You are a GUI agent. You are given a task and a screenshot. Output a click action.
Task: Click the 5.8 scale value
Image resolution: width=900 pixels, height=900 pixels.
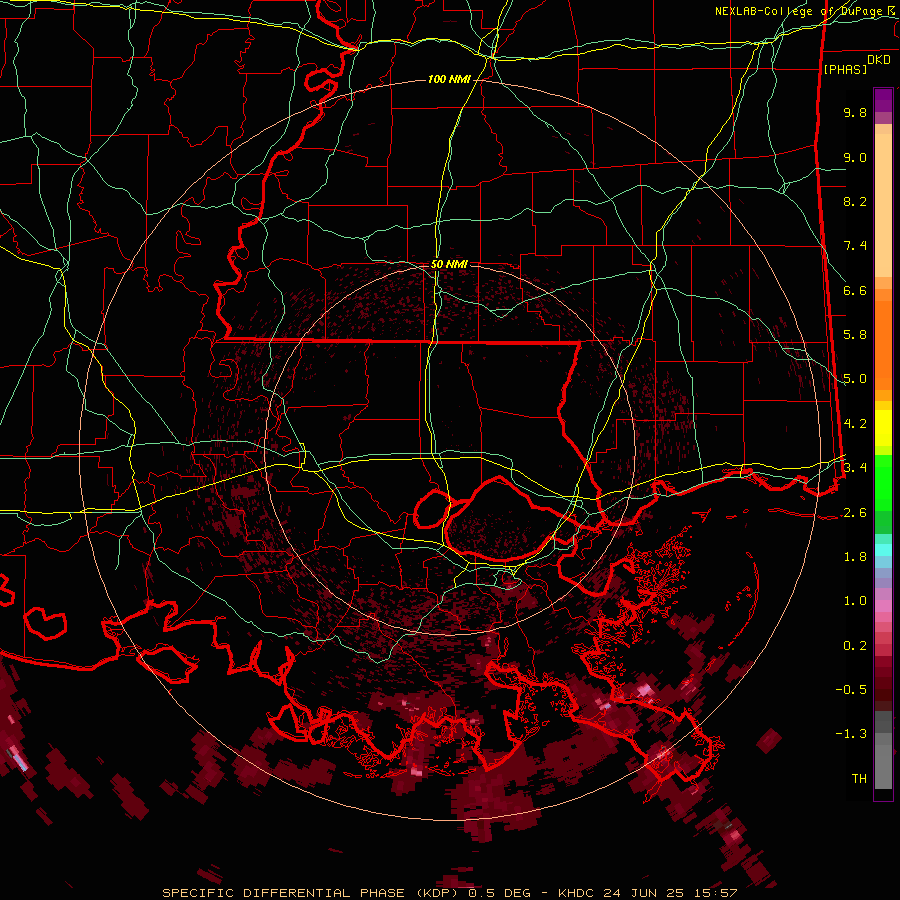[855, 335]
